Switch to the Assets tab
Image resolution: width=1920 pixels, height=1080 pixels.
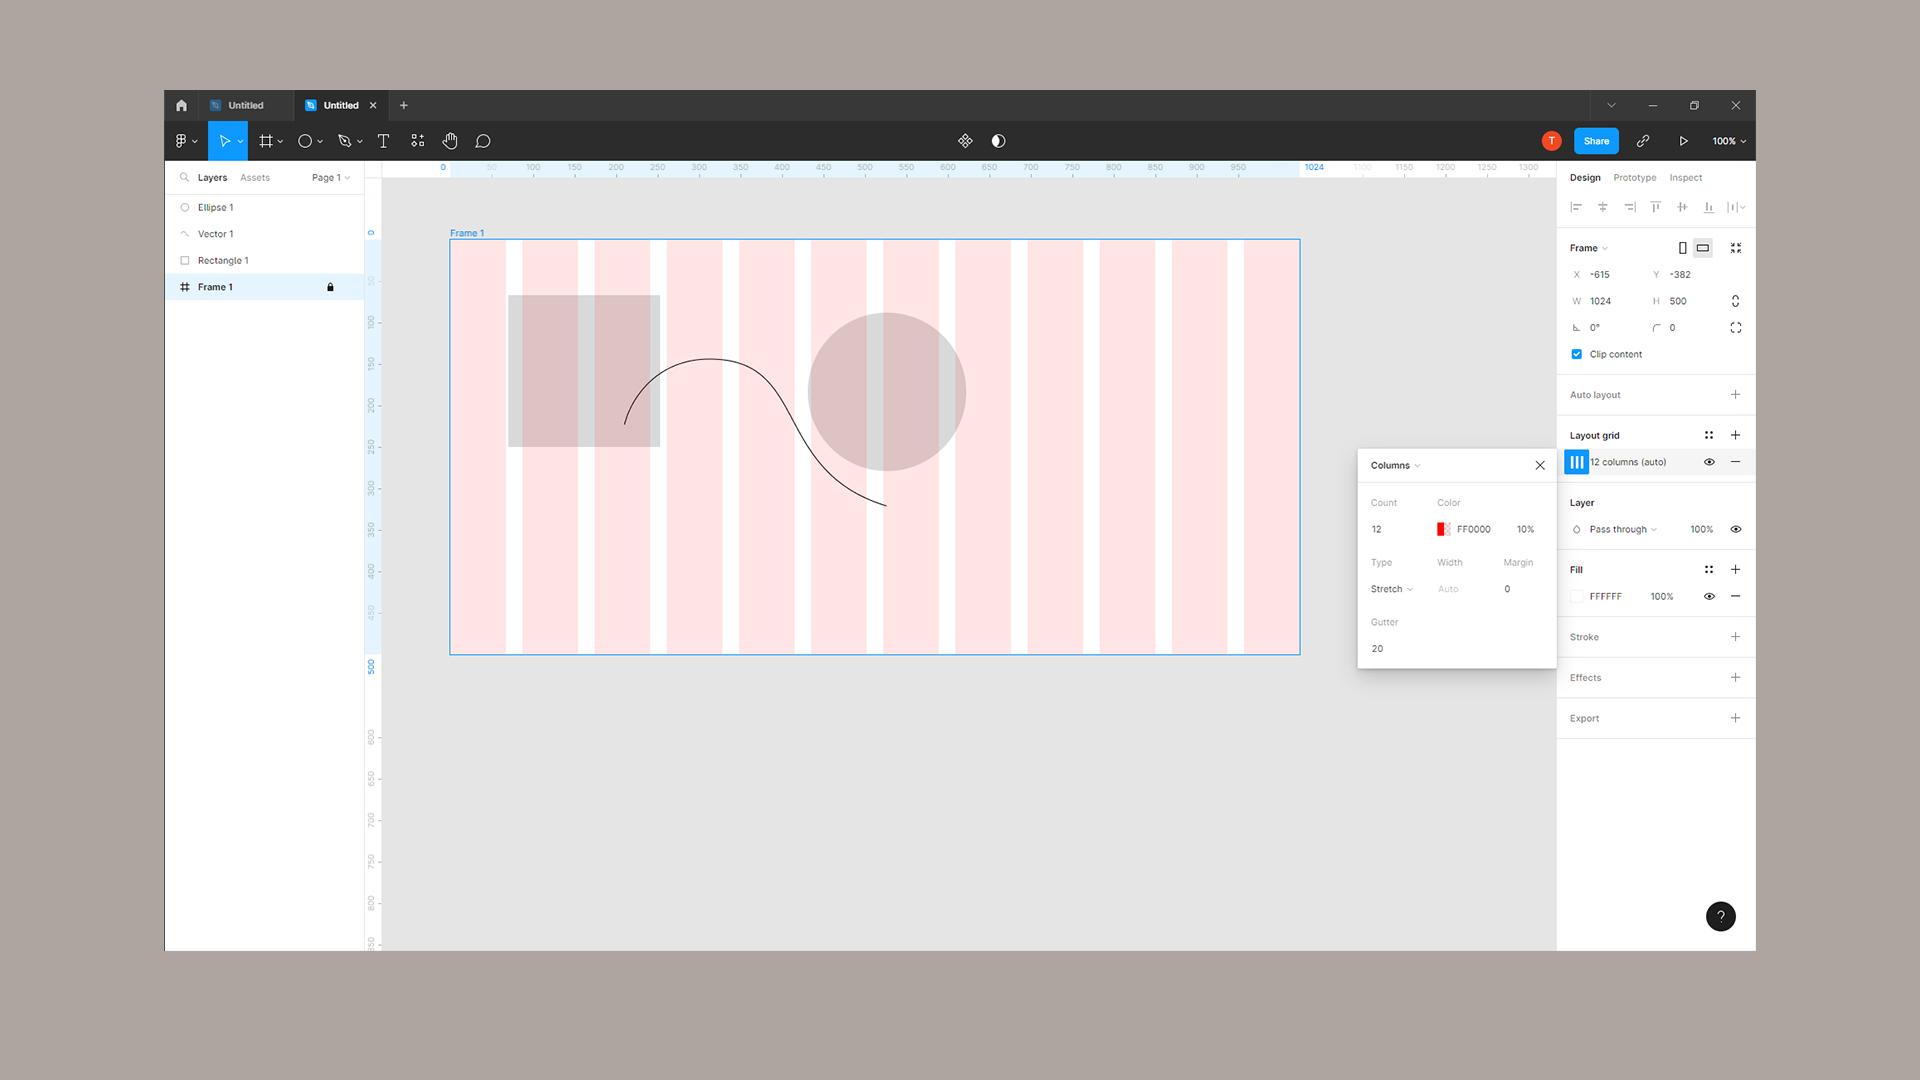[255, 177]
